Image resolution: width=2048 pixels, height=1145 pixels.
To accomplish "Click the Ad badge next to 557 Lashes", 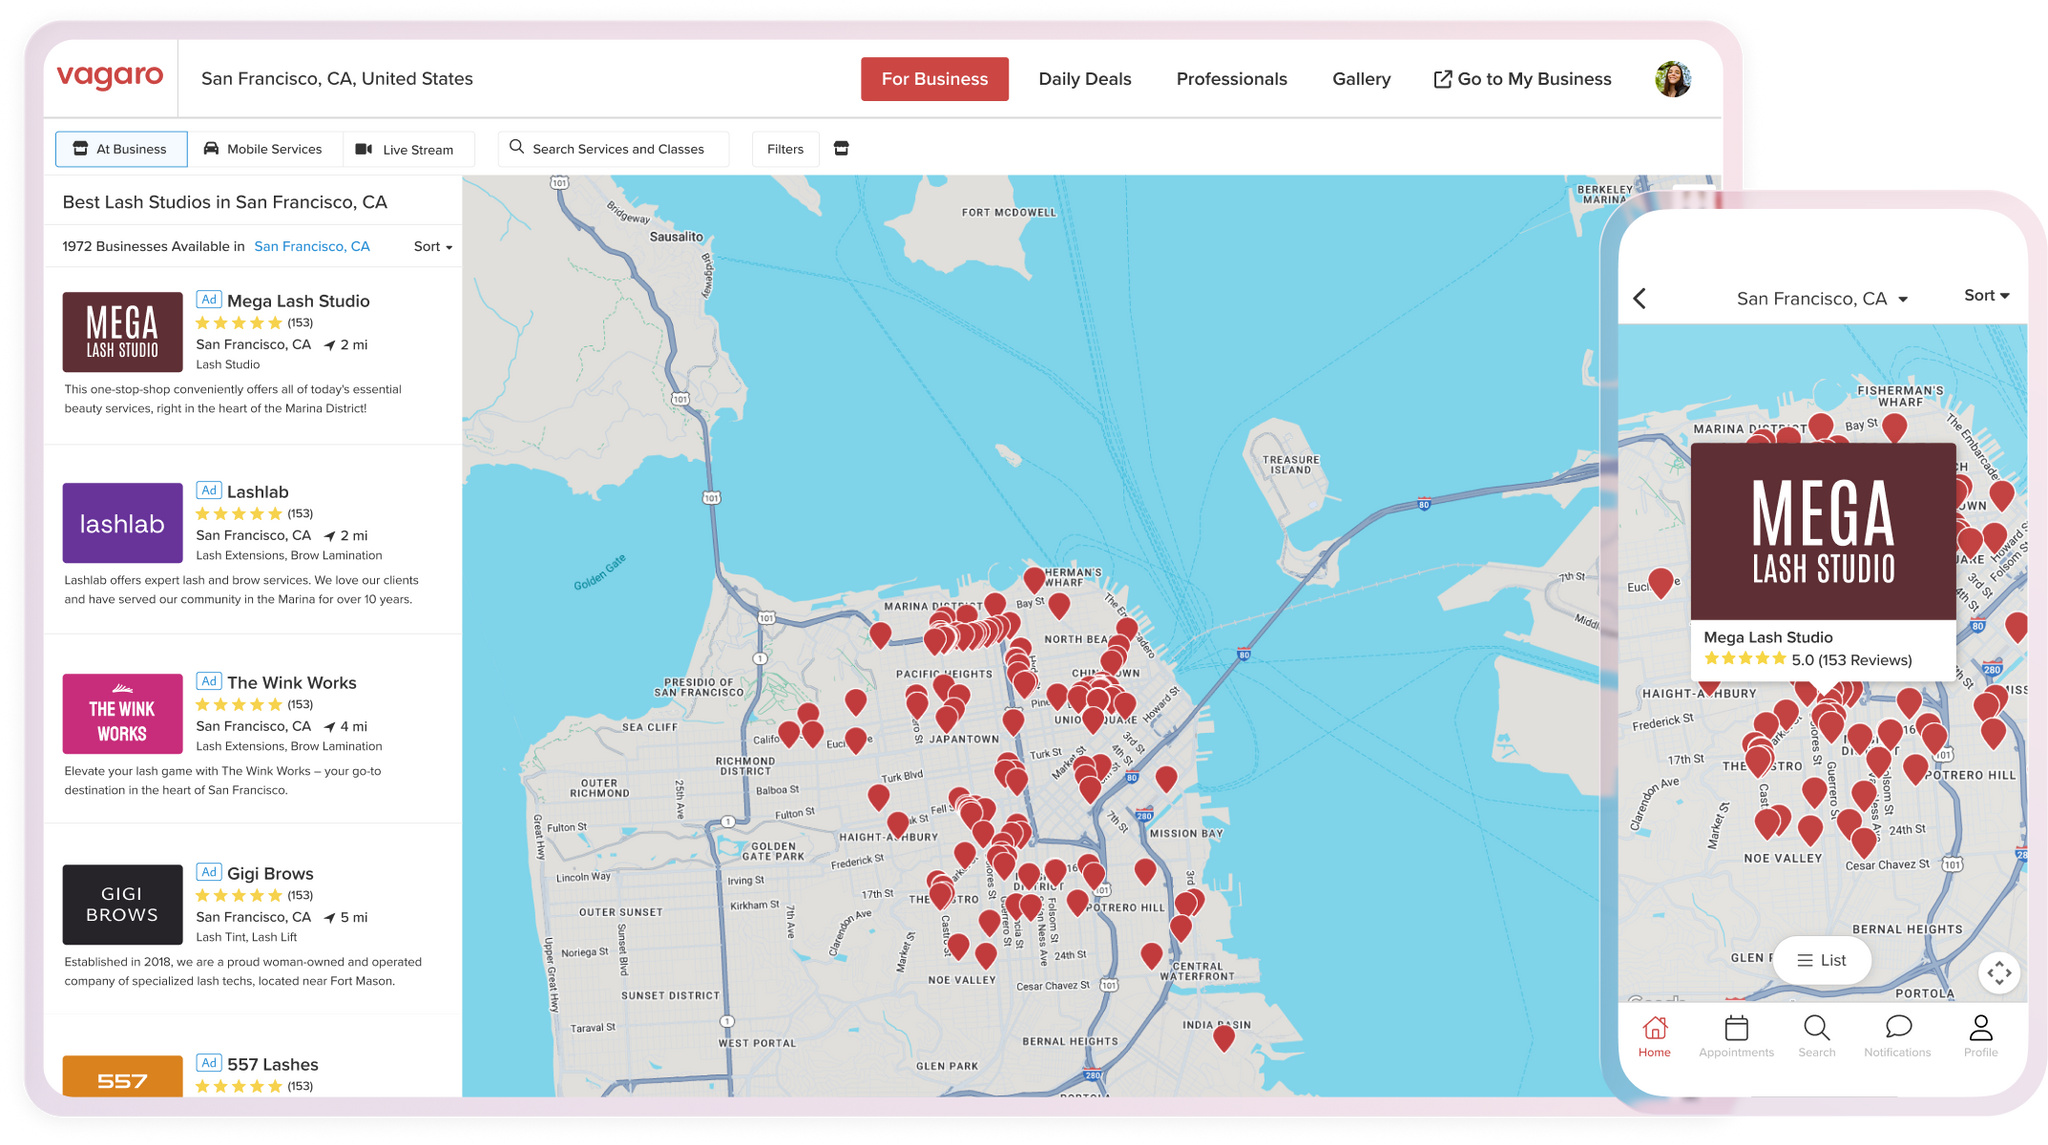I will coord(208,1063).
